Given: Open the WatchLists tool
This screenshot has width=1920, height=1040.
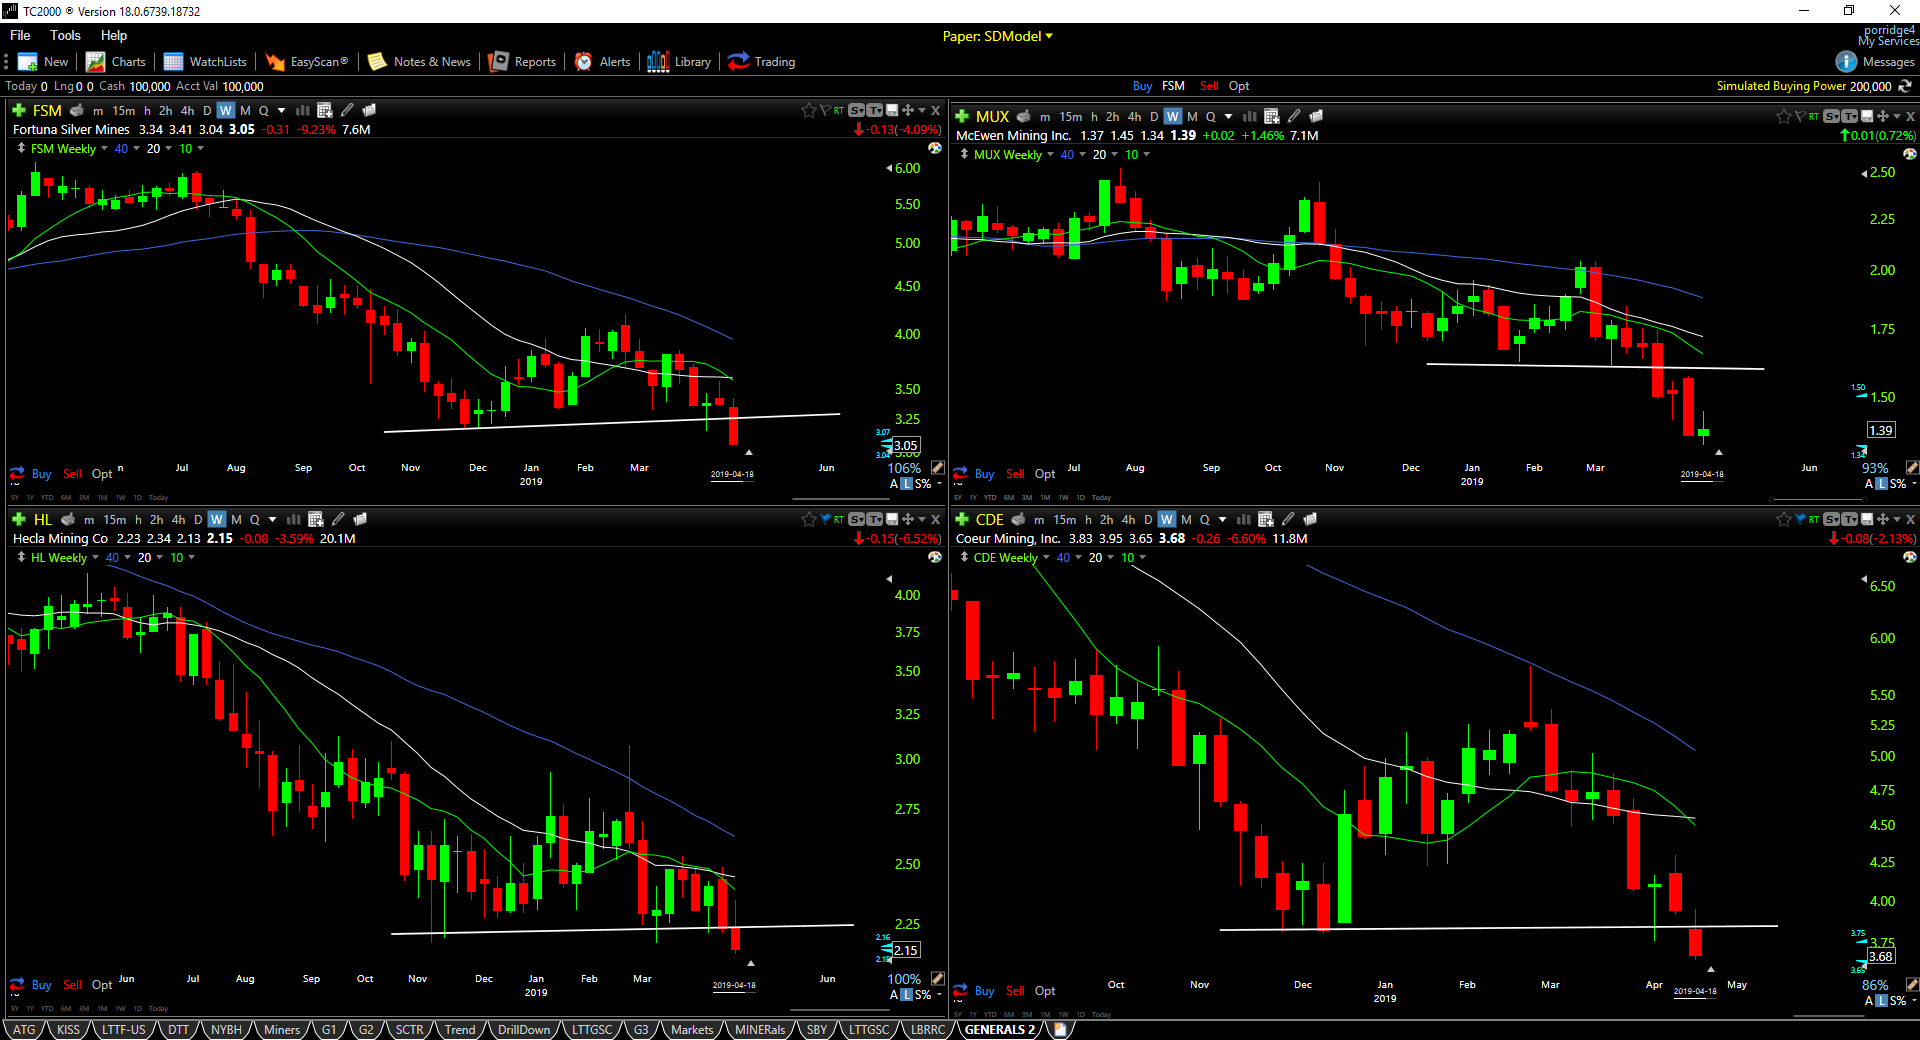Looking at the screenshot, I should [205, 62].
